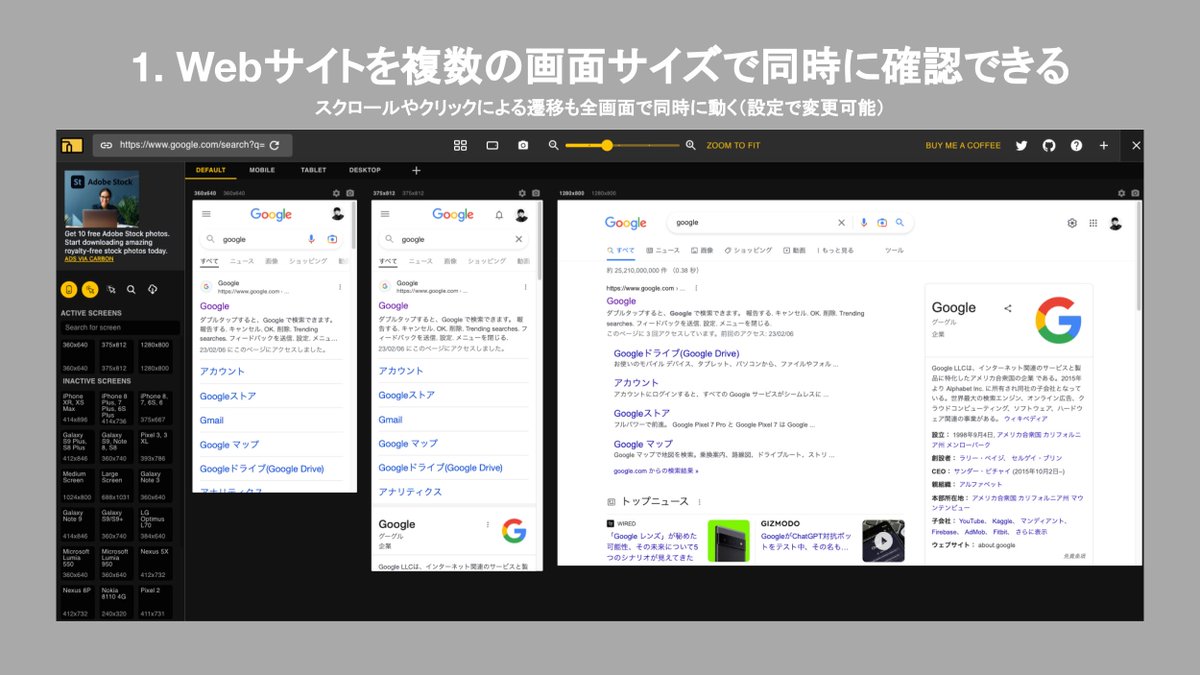Capture all screens with the toolbar camera icon
The width and height of the screenshot is (1200, 675).
[523, 145]
